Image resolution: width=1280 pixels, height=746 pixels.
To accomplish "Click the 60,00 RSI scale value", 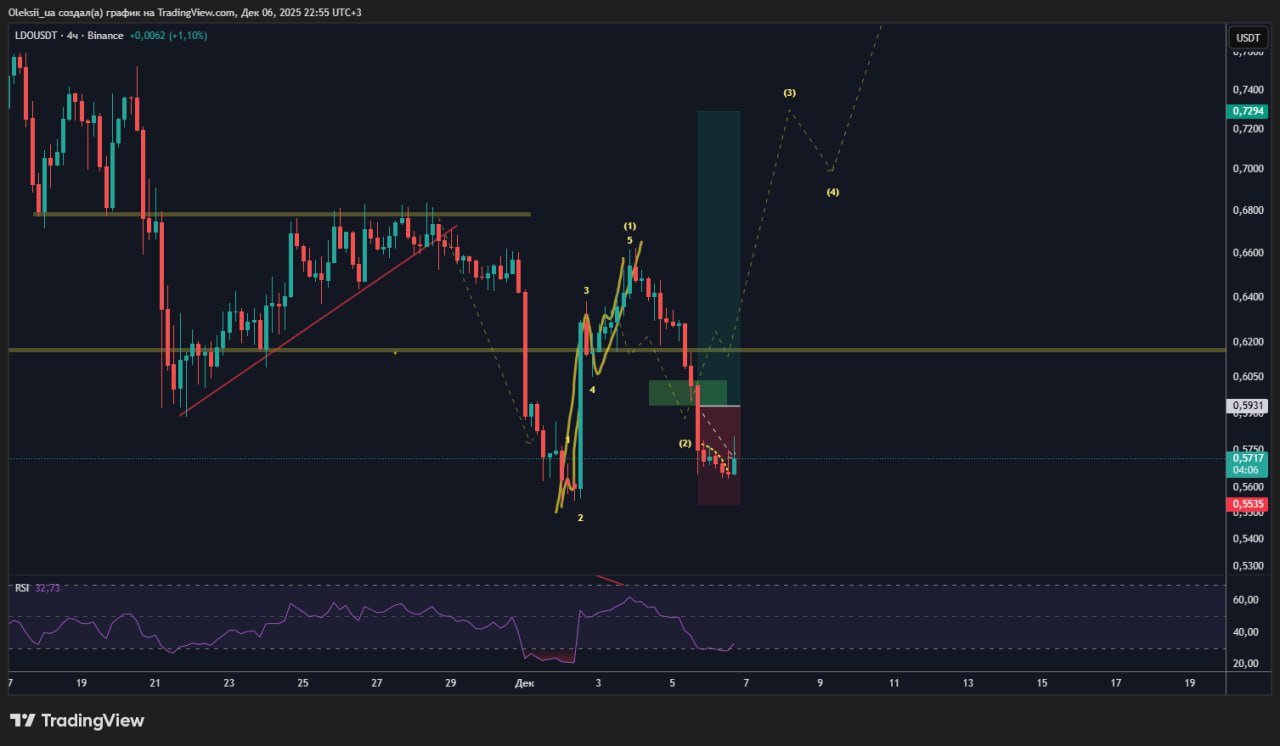I will 1246,600.
